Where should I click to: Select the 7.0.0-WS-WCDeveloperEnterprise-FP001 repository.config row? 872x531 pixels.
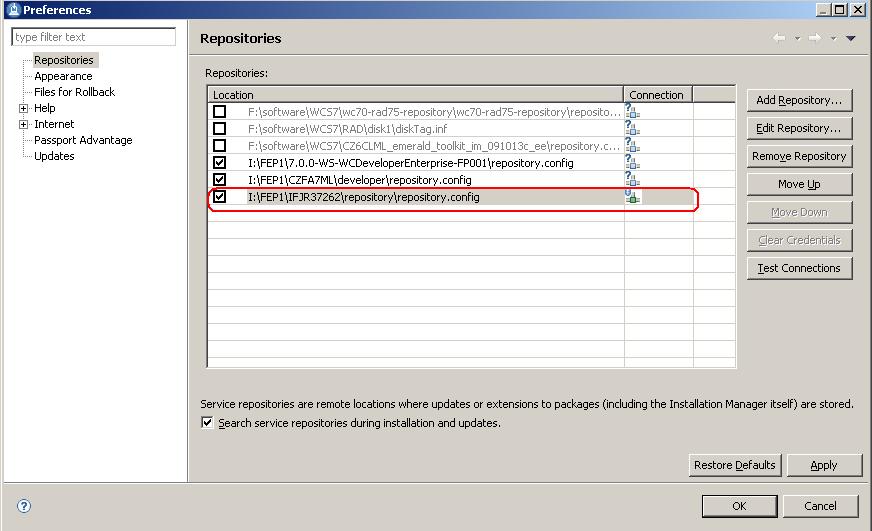[x=472, y=162]
